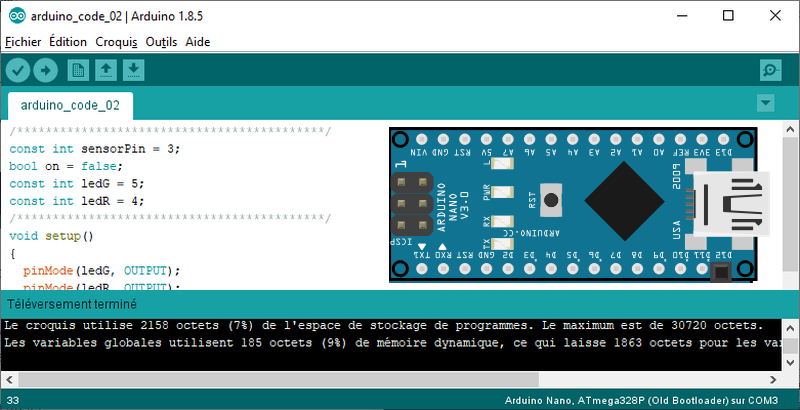Open the Fichier menu
This screenshot has height=410, width=800.
click(x=23, y=42)
